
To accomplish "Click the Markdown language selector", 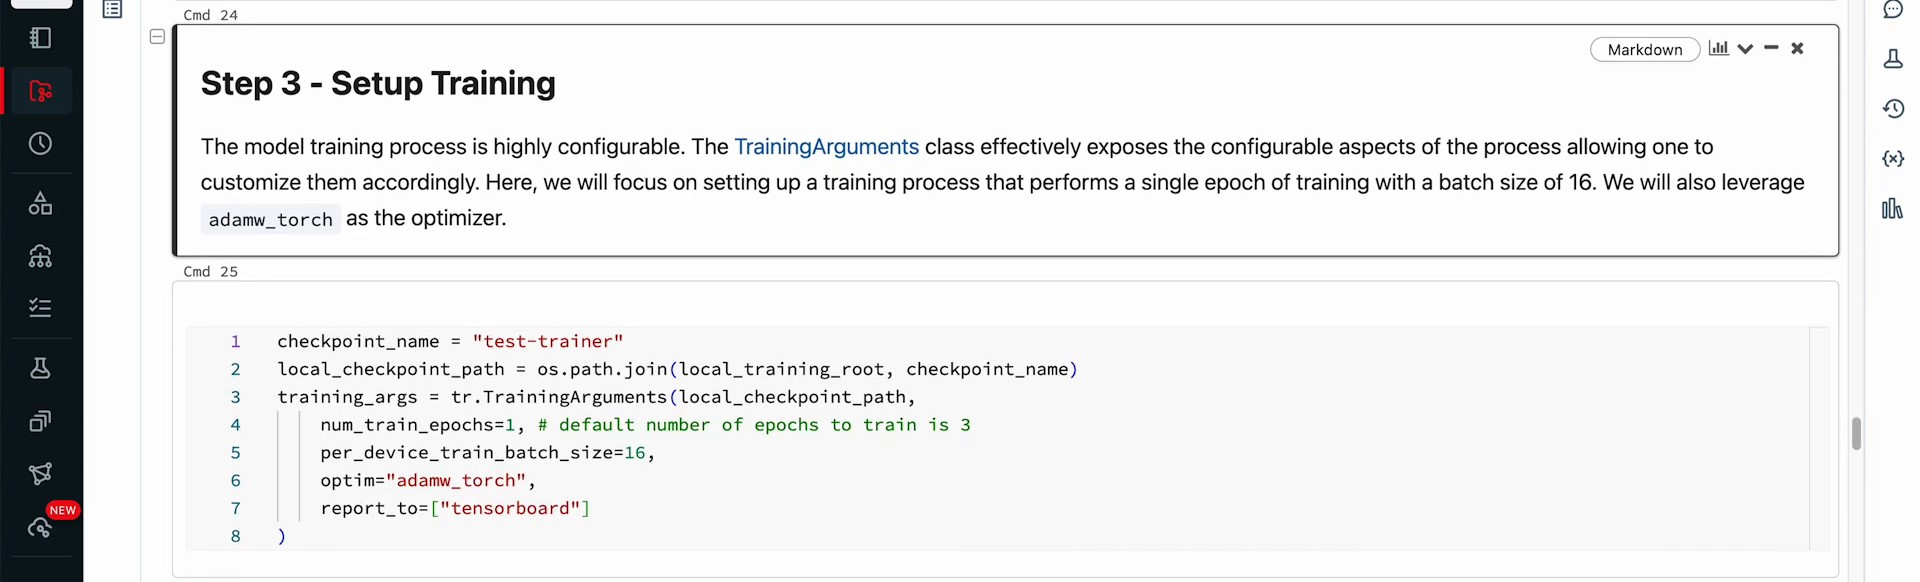I will 1645,50.
